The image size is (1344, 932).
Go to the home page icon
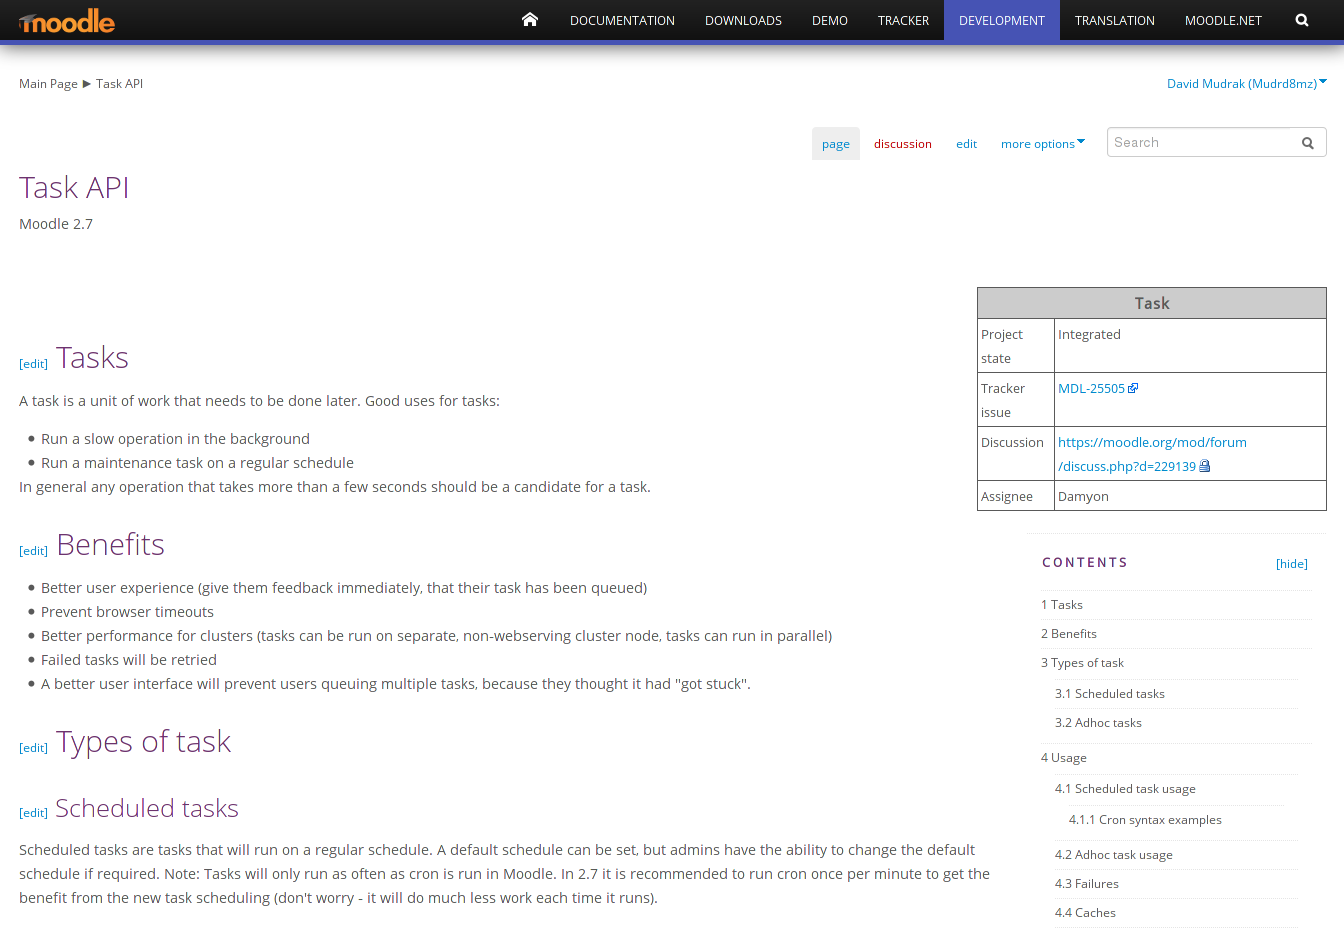(x=530, y=20)
